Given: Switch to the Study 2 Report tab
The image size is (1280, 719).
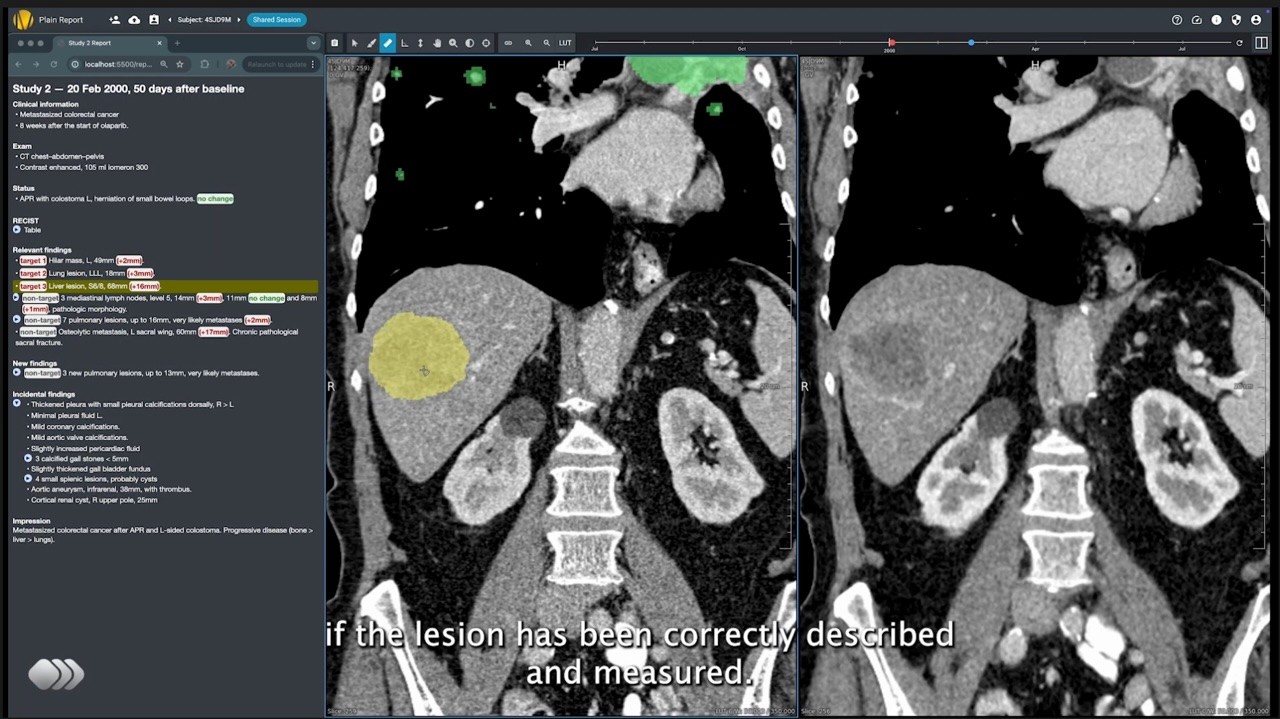Looking at the screenshot, I should coord(90,43).
